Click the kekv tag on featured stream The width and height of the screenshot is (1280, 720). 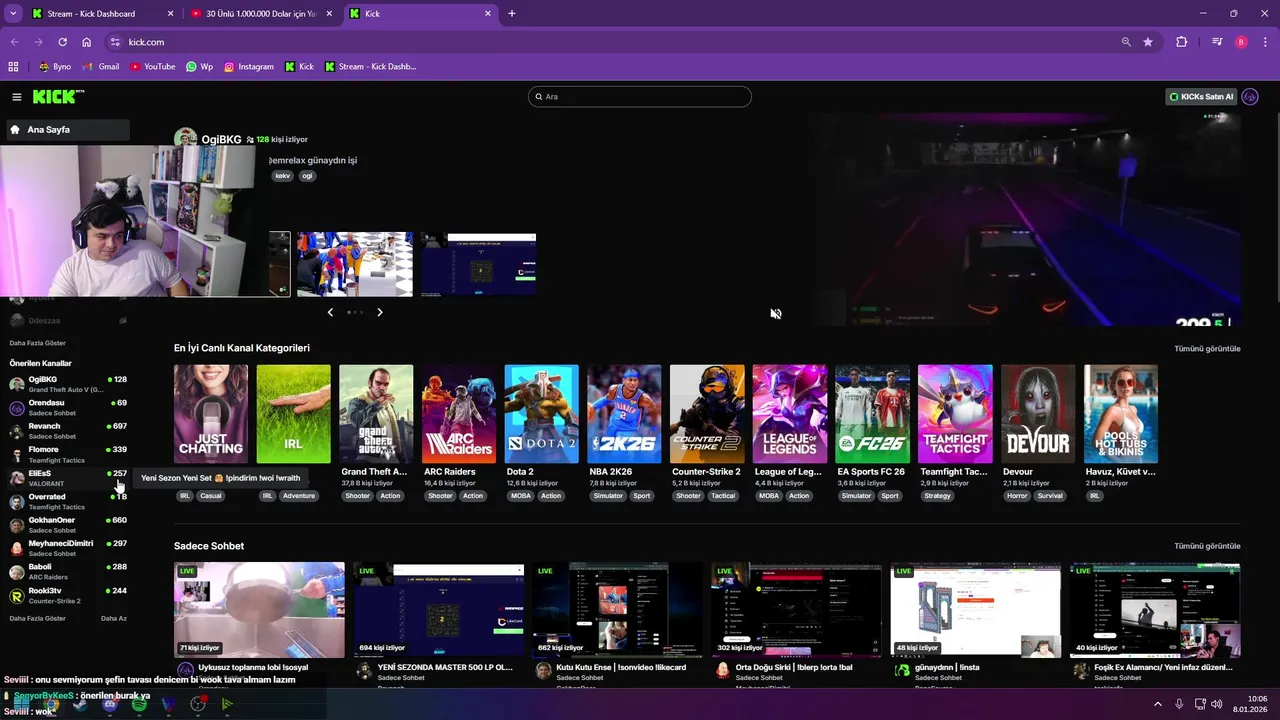(282, 176)
